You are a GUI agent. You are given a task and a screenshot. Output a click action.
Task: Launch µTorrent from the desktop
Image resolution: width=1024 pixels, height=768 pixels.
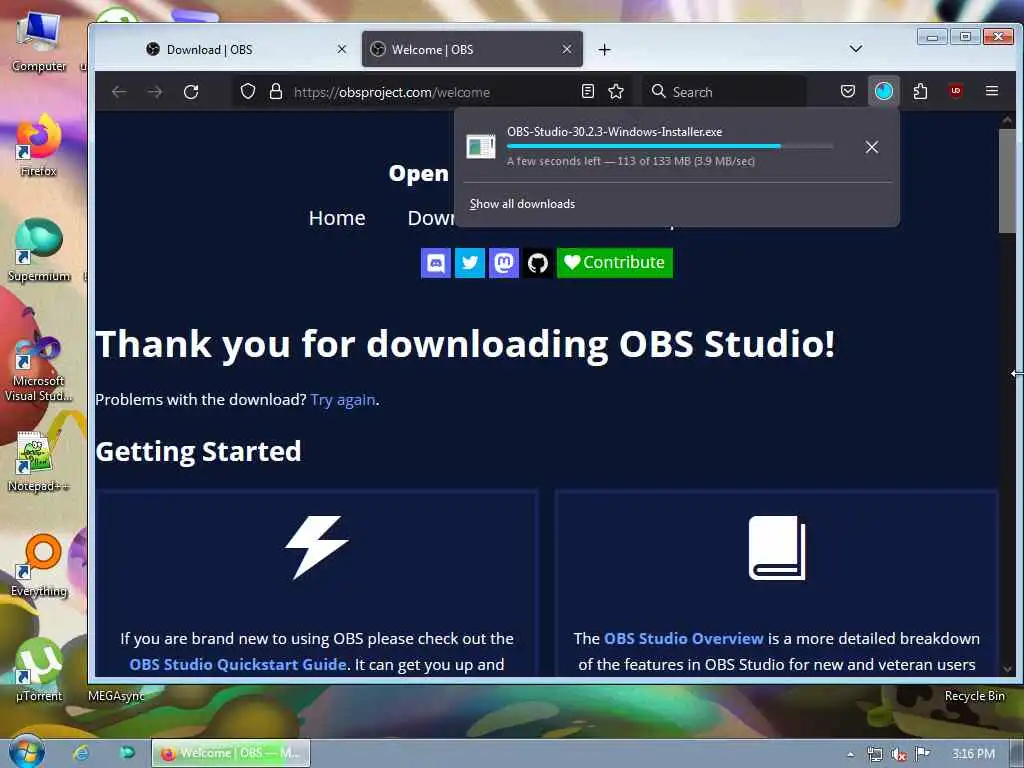coord(39,671)
